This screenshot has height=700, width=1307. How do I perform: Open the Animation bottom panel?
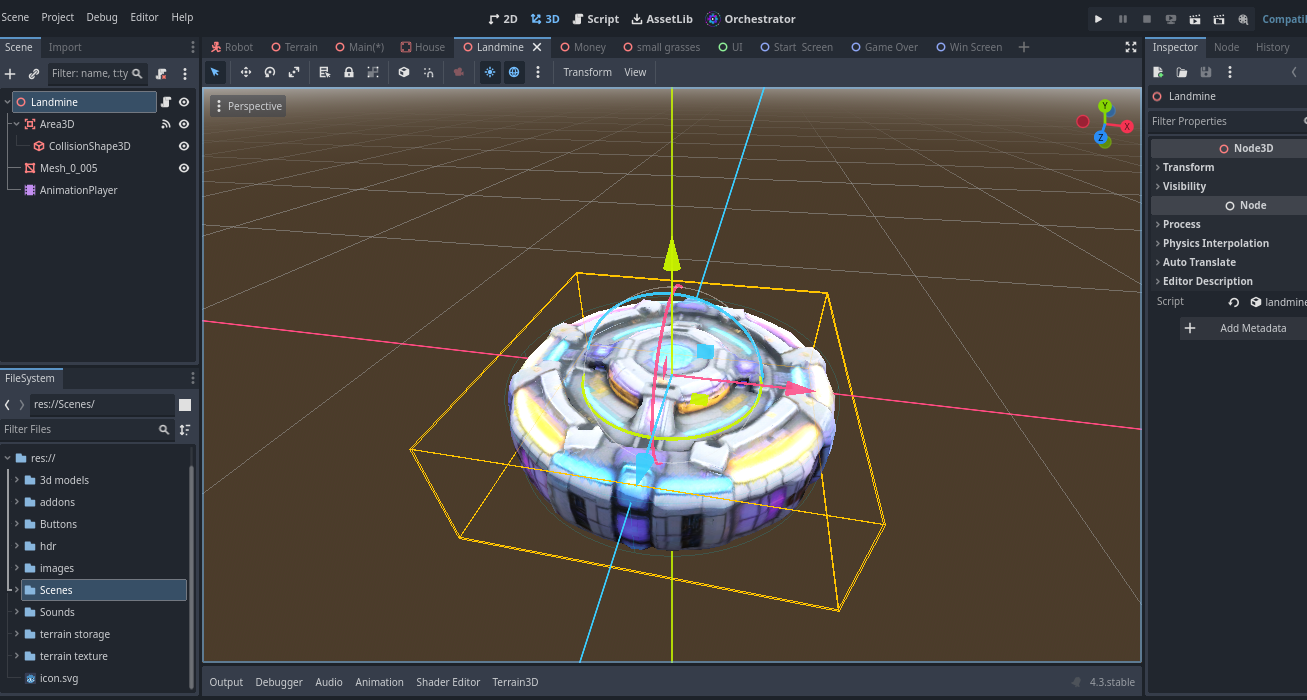coord(379,682)
